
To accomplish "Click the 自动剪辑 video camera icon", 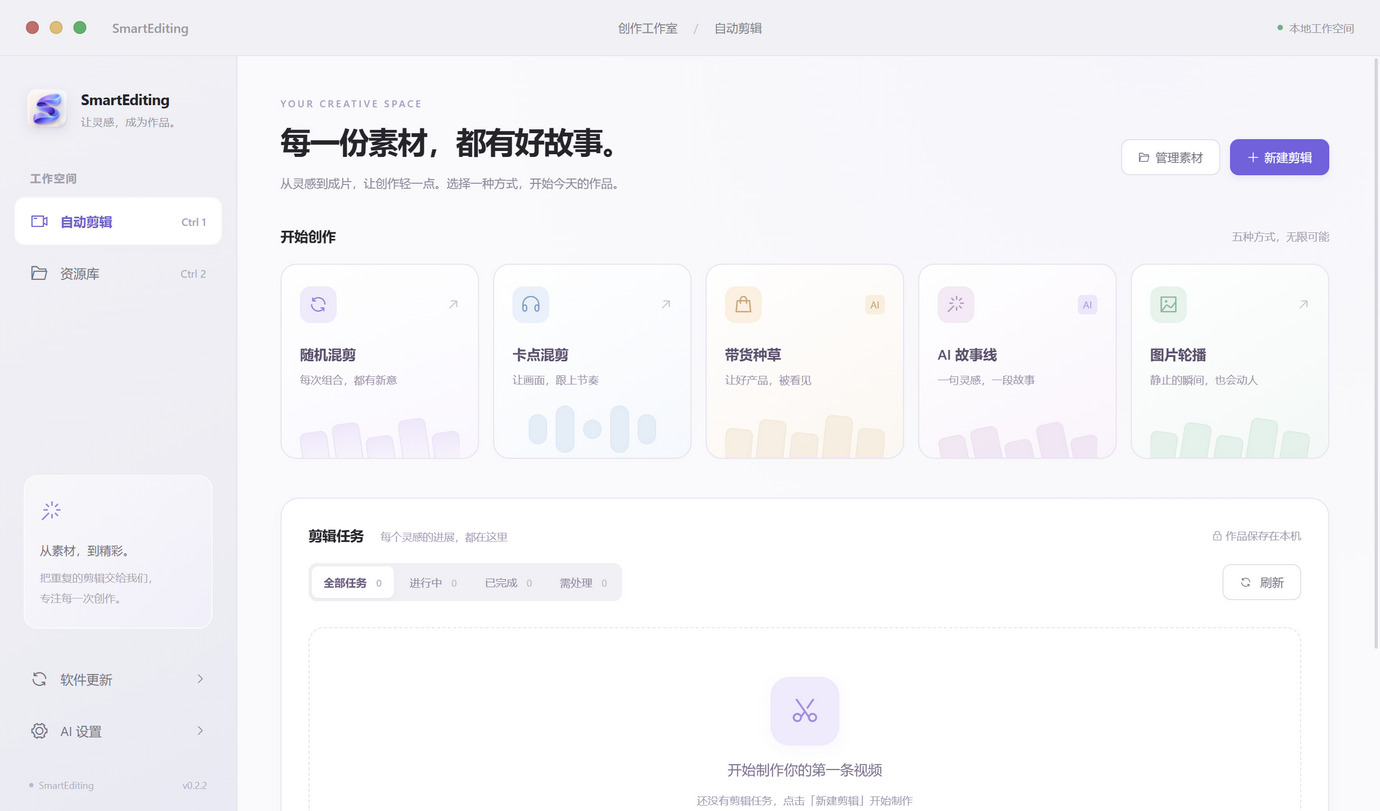I will 39,222.
